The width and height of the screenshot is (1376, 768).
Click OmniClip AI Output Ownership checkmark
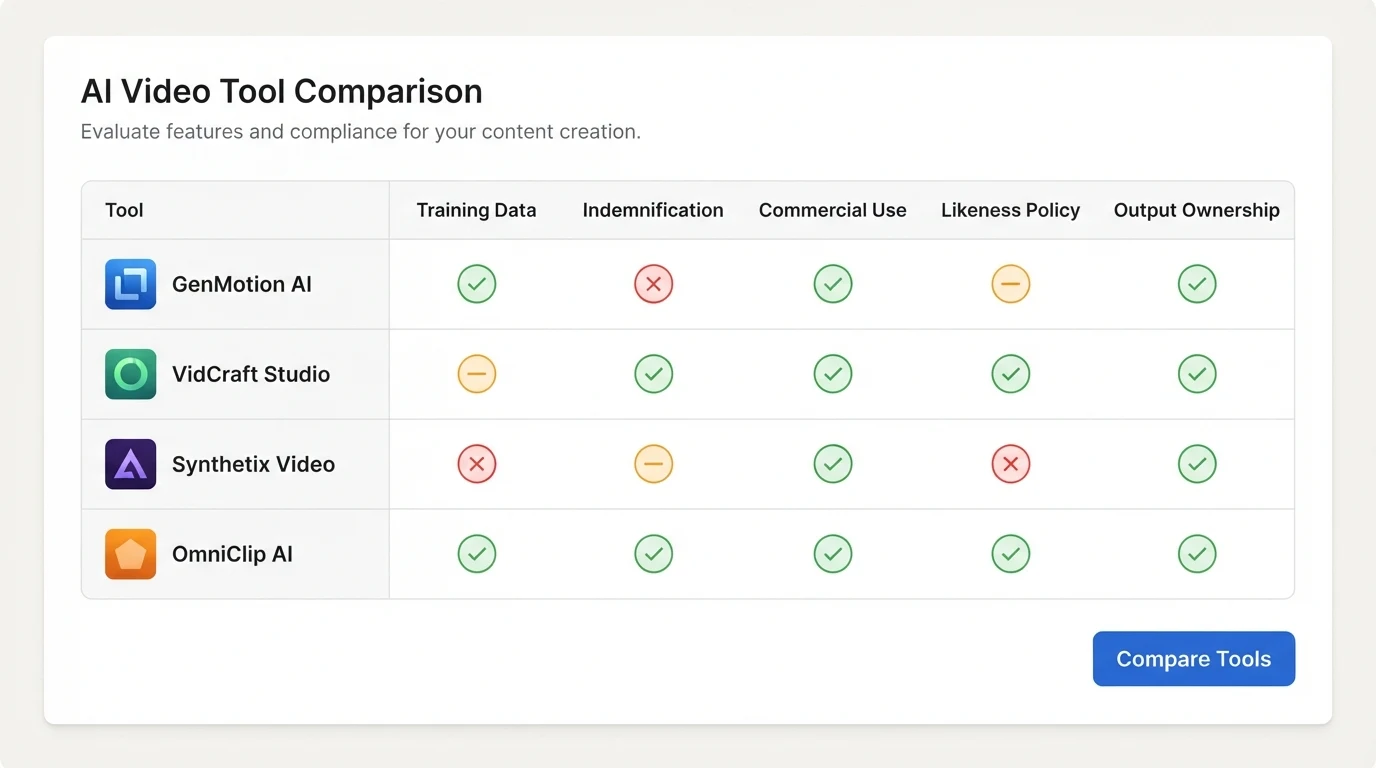[x=1197, y=554]
